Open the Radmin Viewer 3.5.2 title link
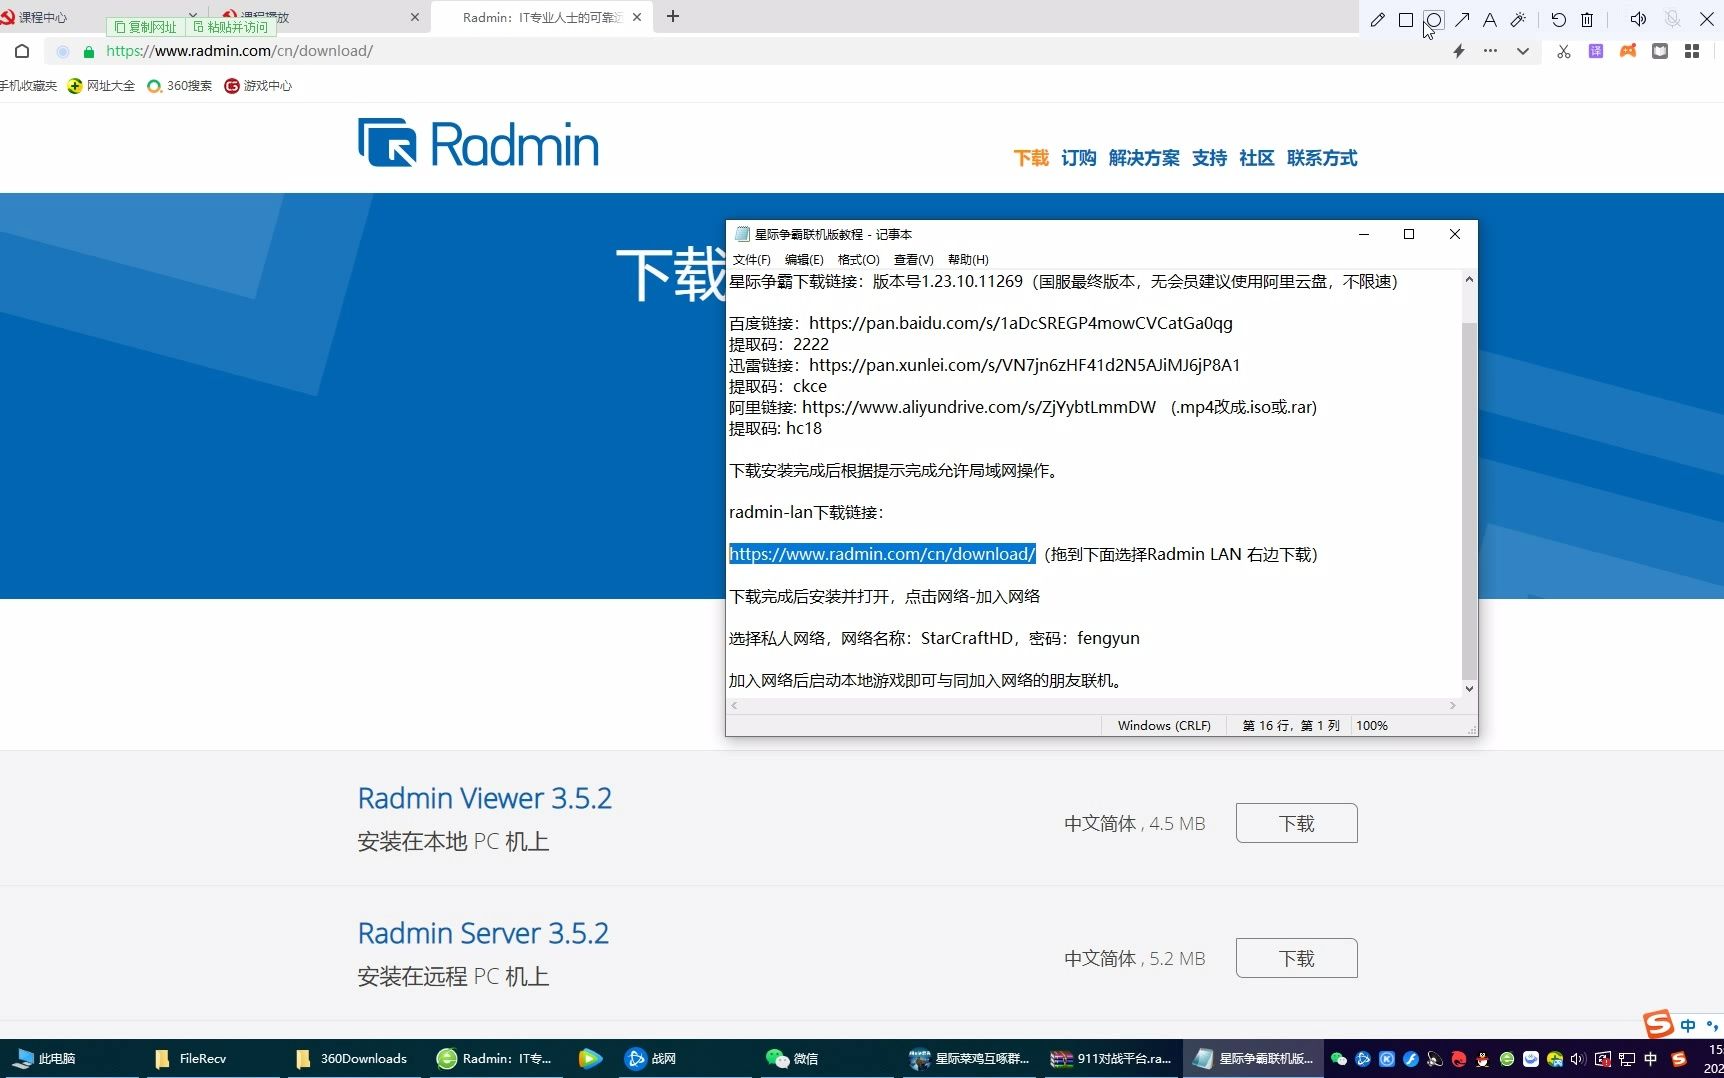The image size is (1724, 1078). 485,798
